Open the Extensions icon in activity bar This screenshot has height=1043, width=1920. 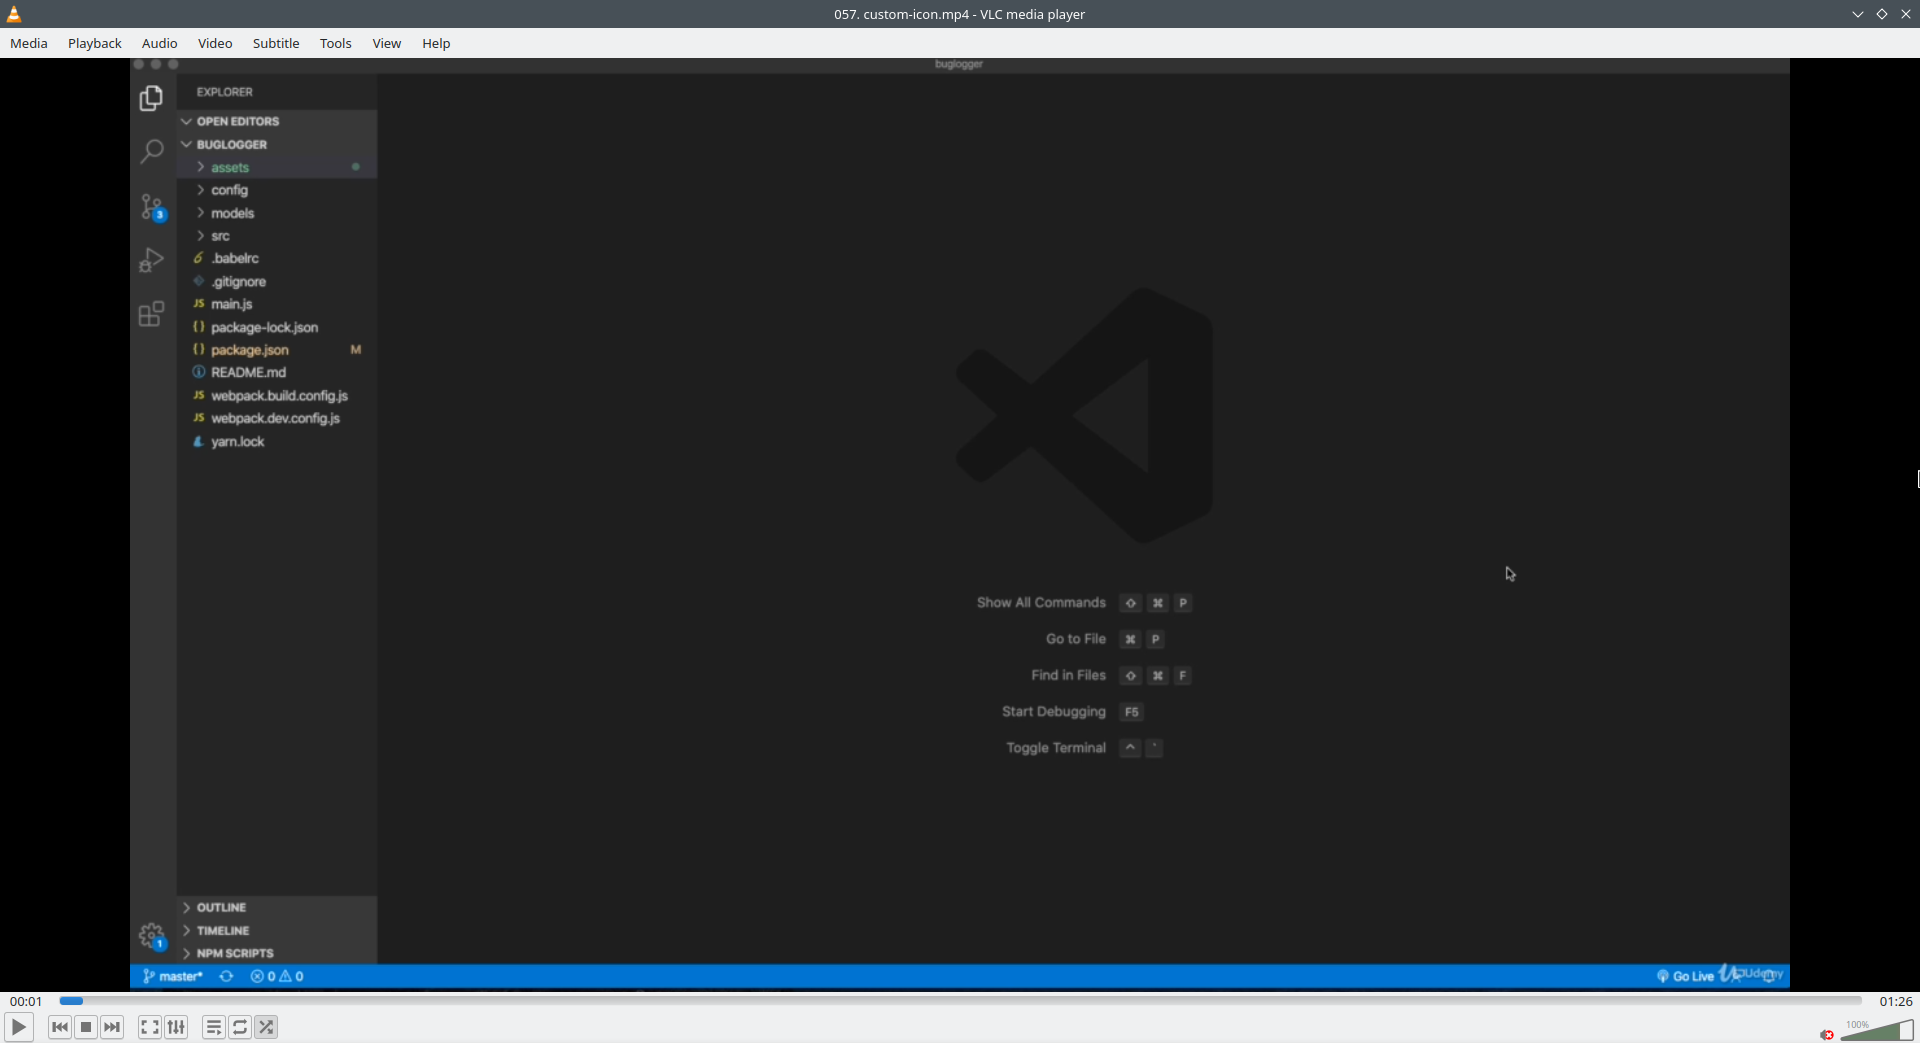point(151,314)
